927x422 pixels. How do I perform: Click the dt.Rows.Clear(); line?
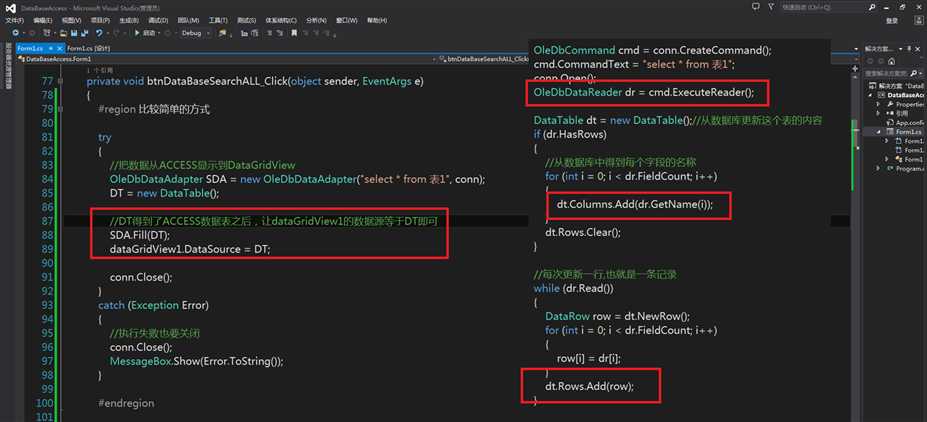pos(583,232)
